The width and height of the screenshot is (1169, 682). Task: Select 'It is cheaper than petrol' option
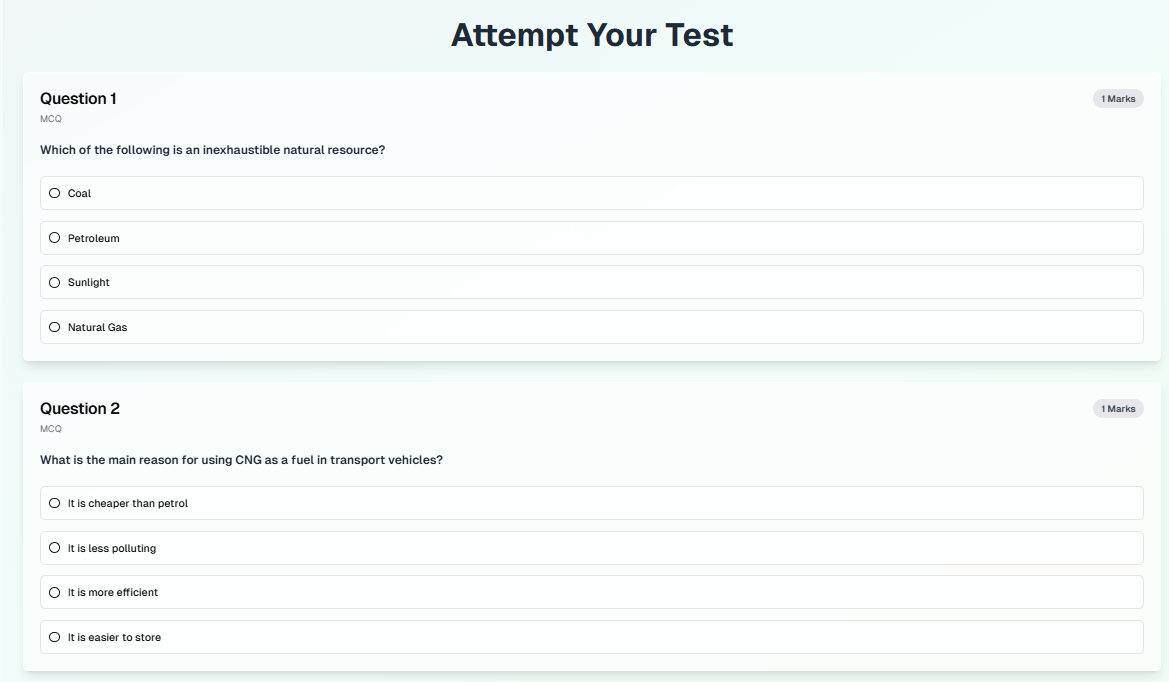pos(54,503)
